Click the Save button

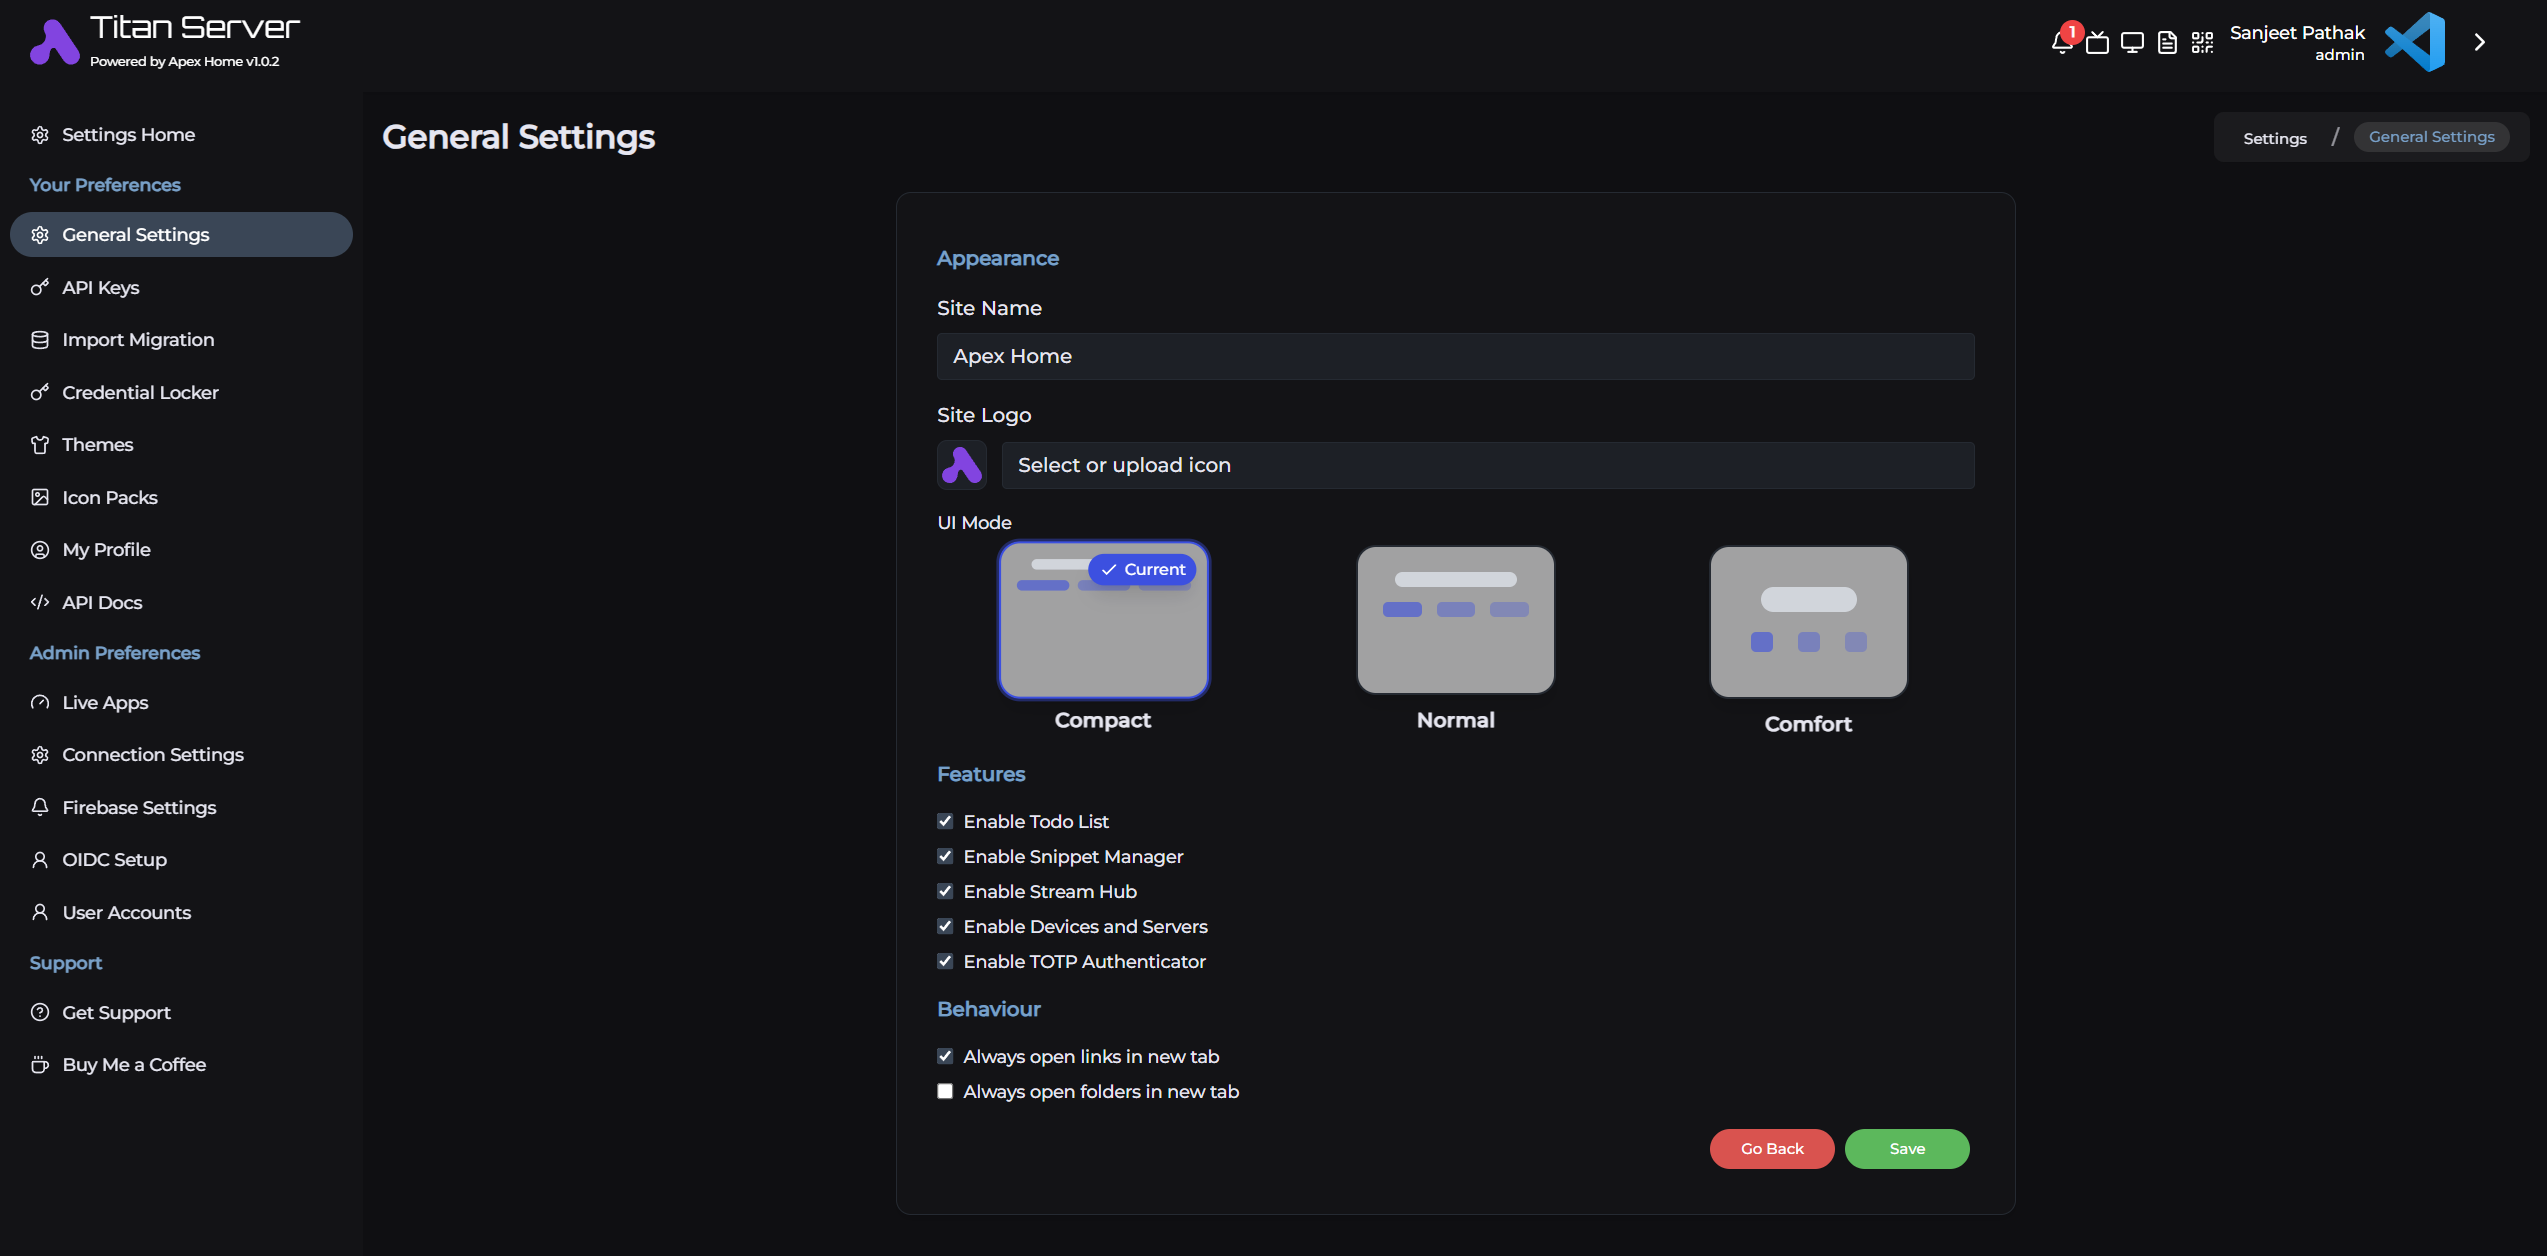pos(1906,1148)
